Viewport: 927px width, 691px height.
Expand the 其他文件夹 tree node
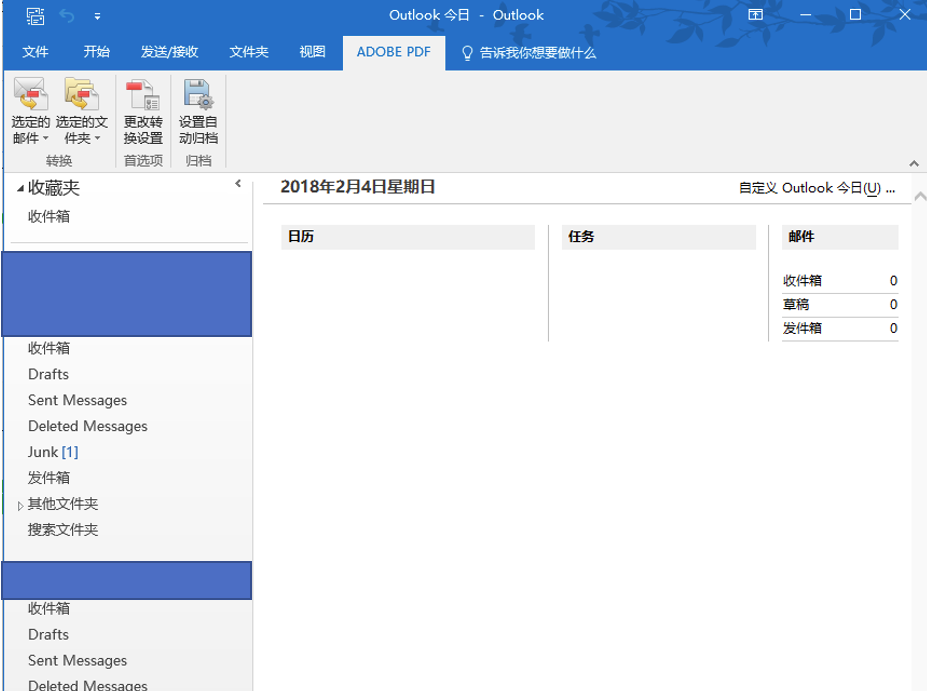click(21, 505)
